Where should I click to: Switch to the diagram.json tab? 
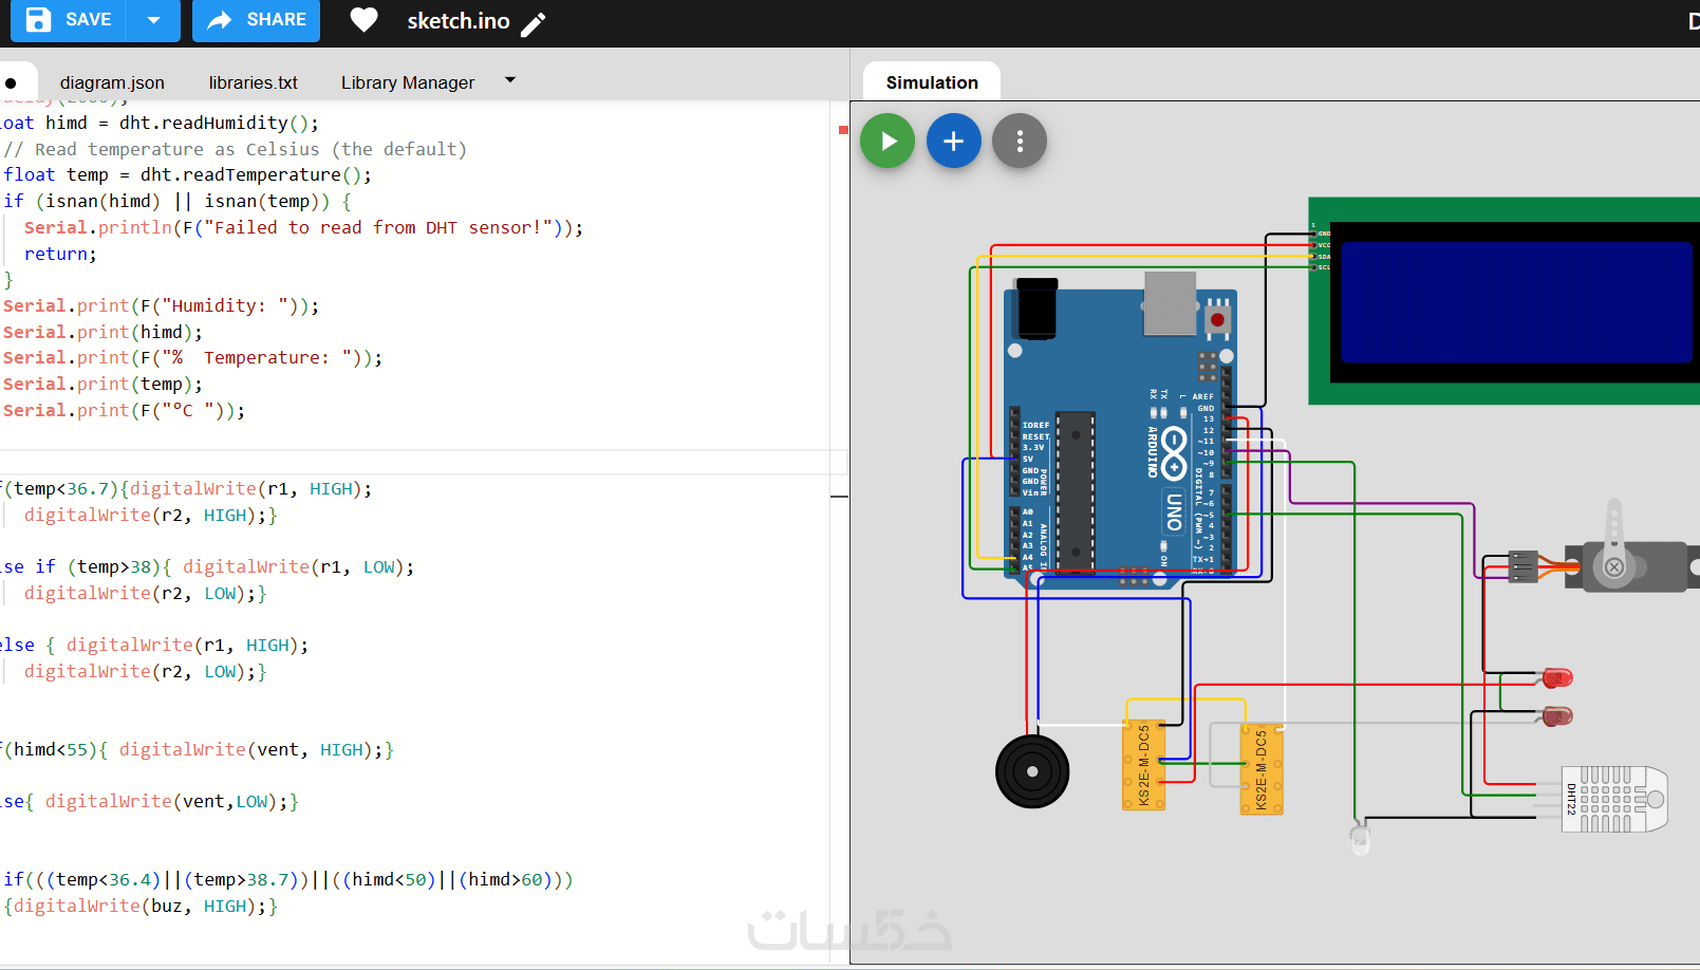click(x=112, y=82)
